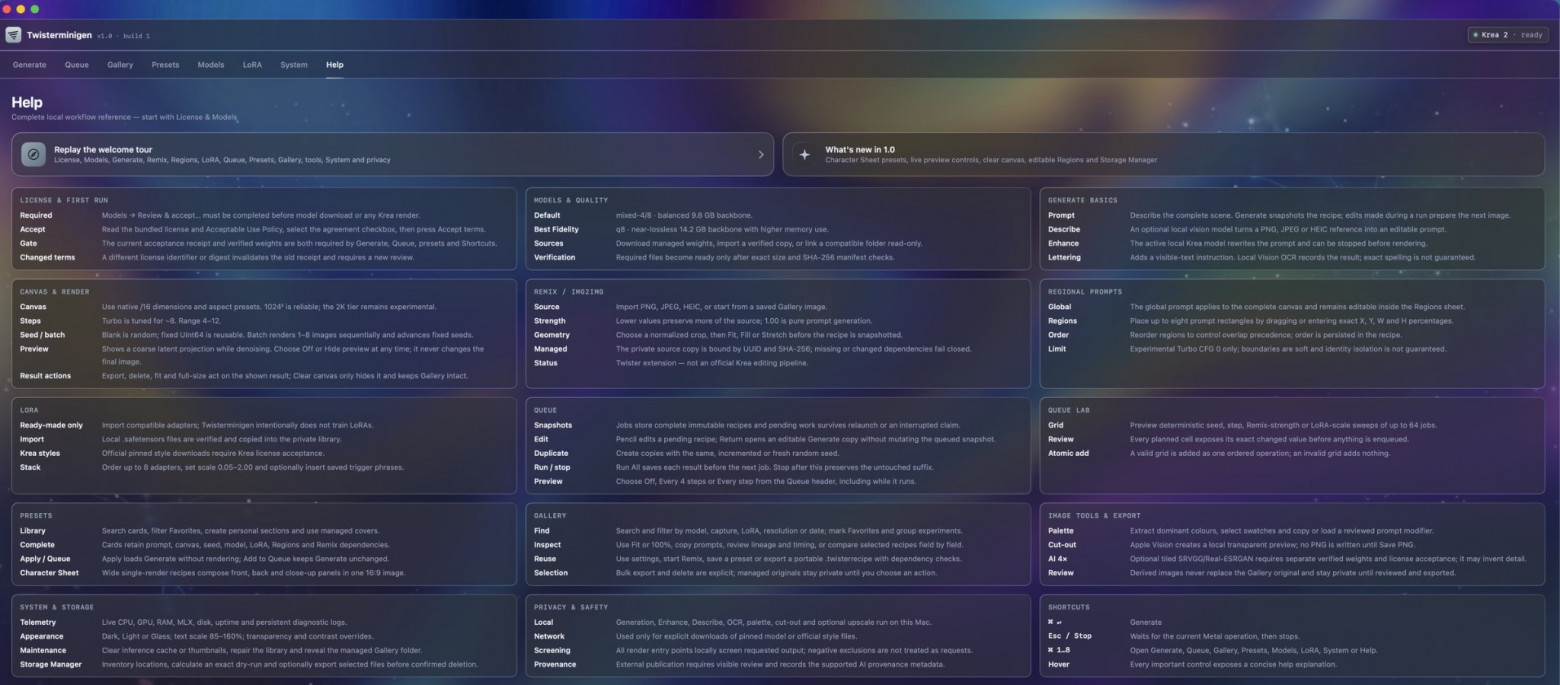Click the 'Provenance' row label
This screenshot has width=1560, height=685.
click(x=555, y=664)
